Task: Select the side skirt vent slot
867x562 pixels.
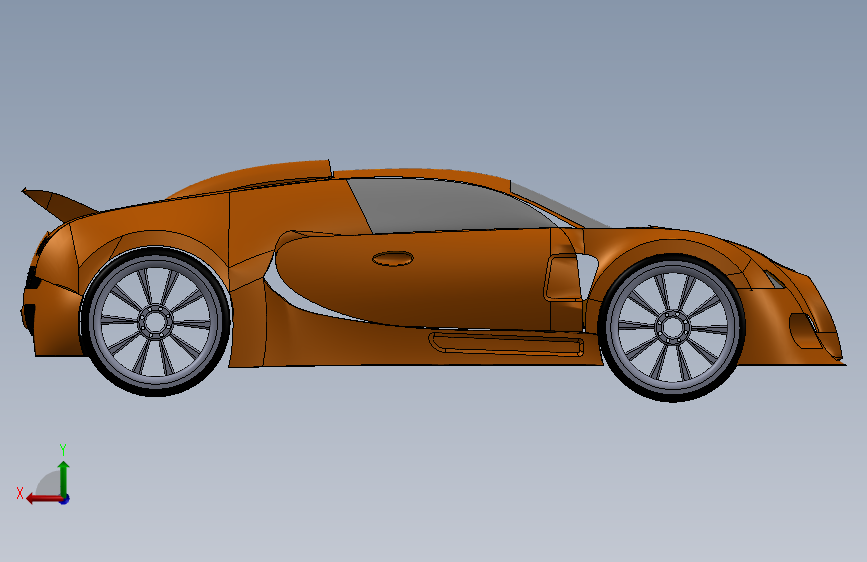Action: 506,344
